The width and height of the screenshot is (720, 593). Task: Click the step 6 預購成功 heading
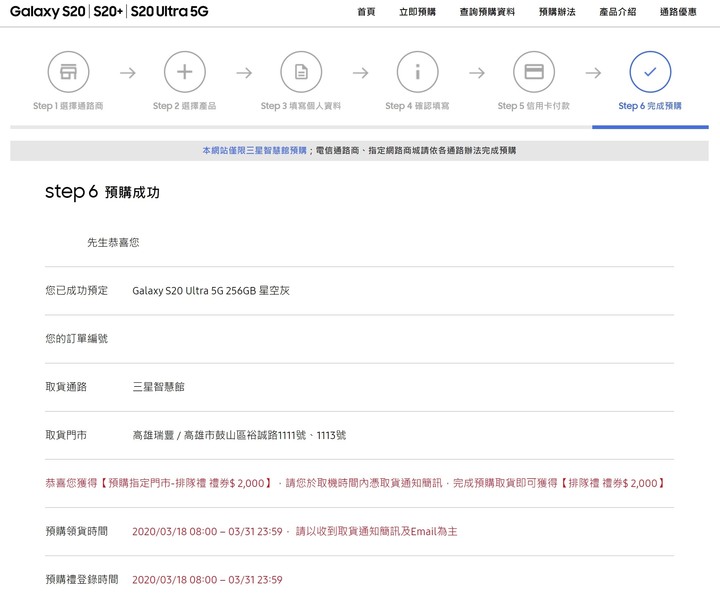click(102, 192)
